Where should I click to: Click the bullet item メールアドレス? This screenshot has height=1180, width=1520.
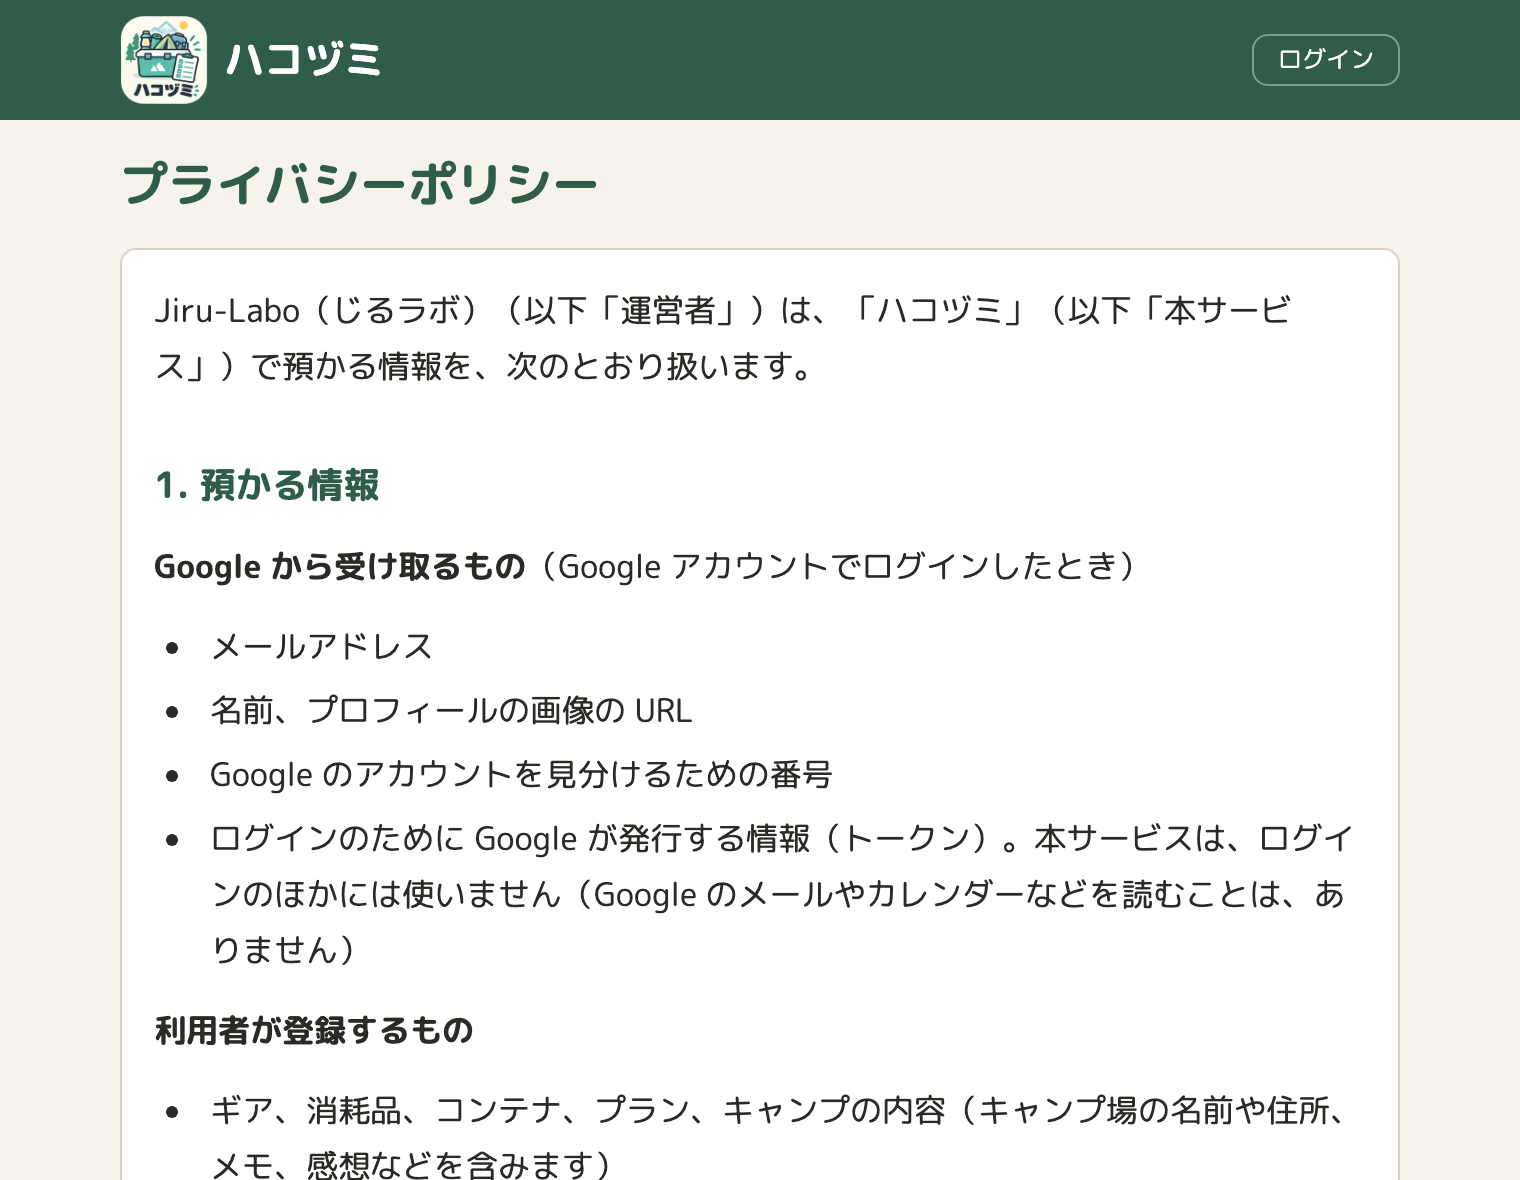(x=321, y=647)
